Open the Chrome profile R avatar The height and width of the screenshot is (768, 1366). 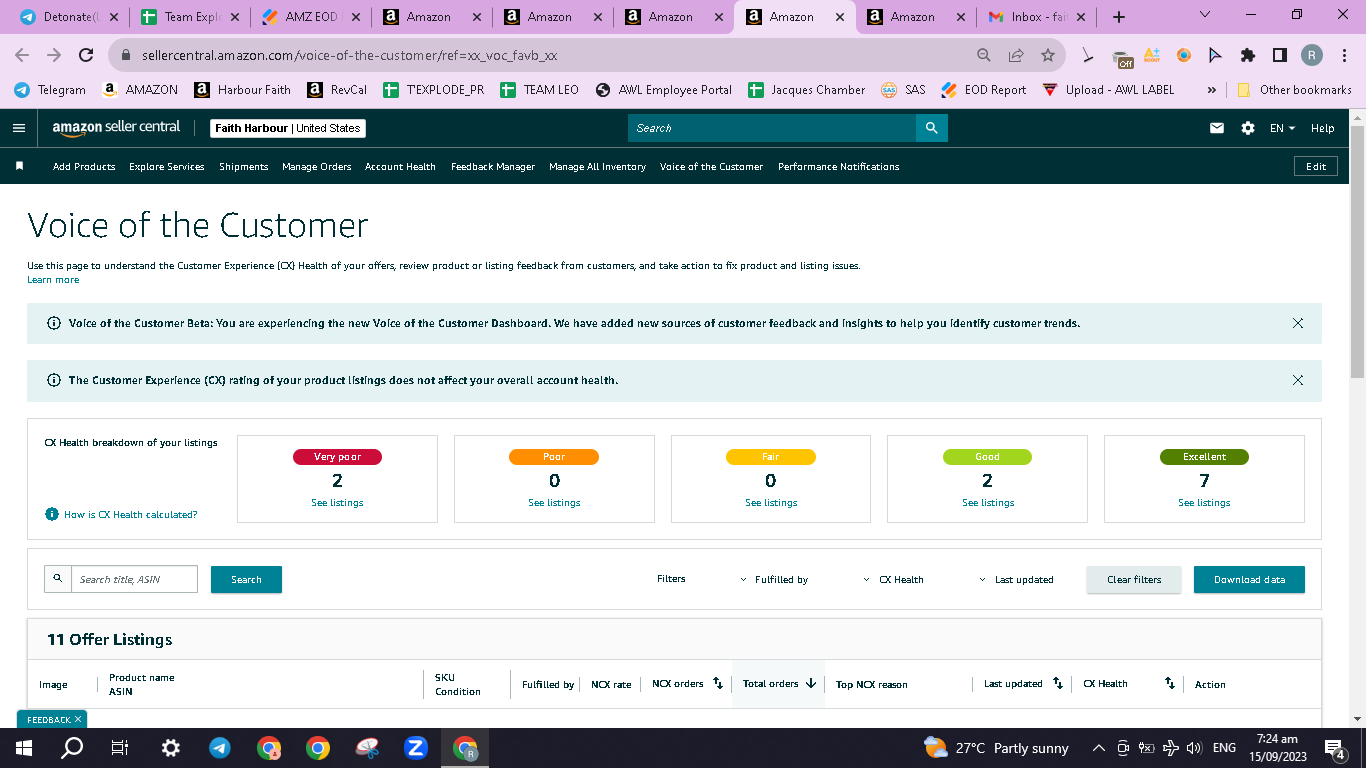click(1311, 55)
